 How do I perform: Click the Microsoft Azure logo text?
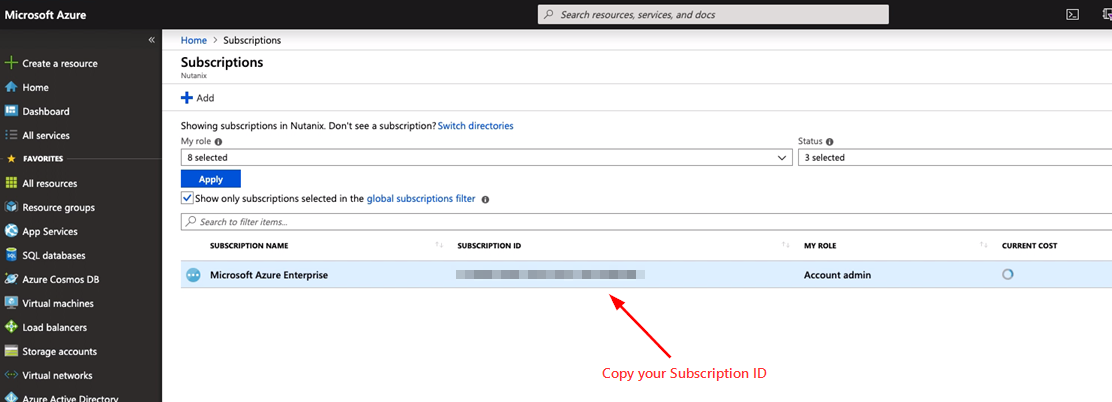pyautogui.click(x=45, y=14)
